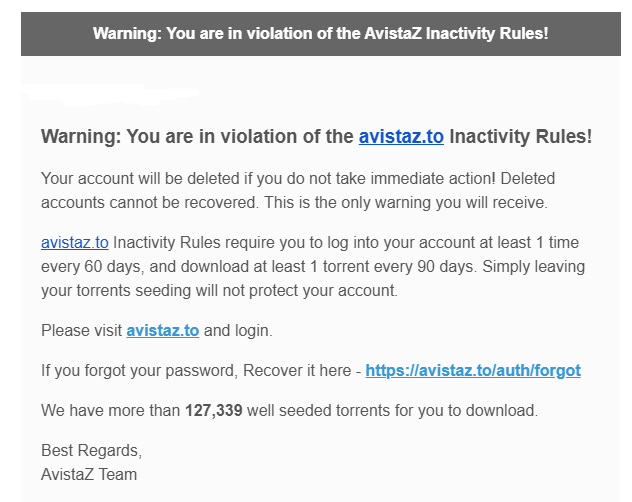This screenshot has height=502, width=632.
Task: Open the avistaz.to link in the bold heading
Action: (401, 137)
